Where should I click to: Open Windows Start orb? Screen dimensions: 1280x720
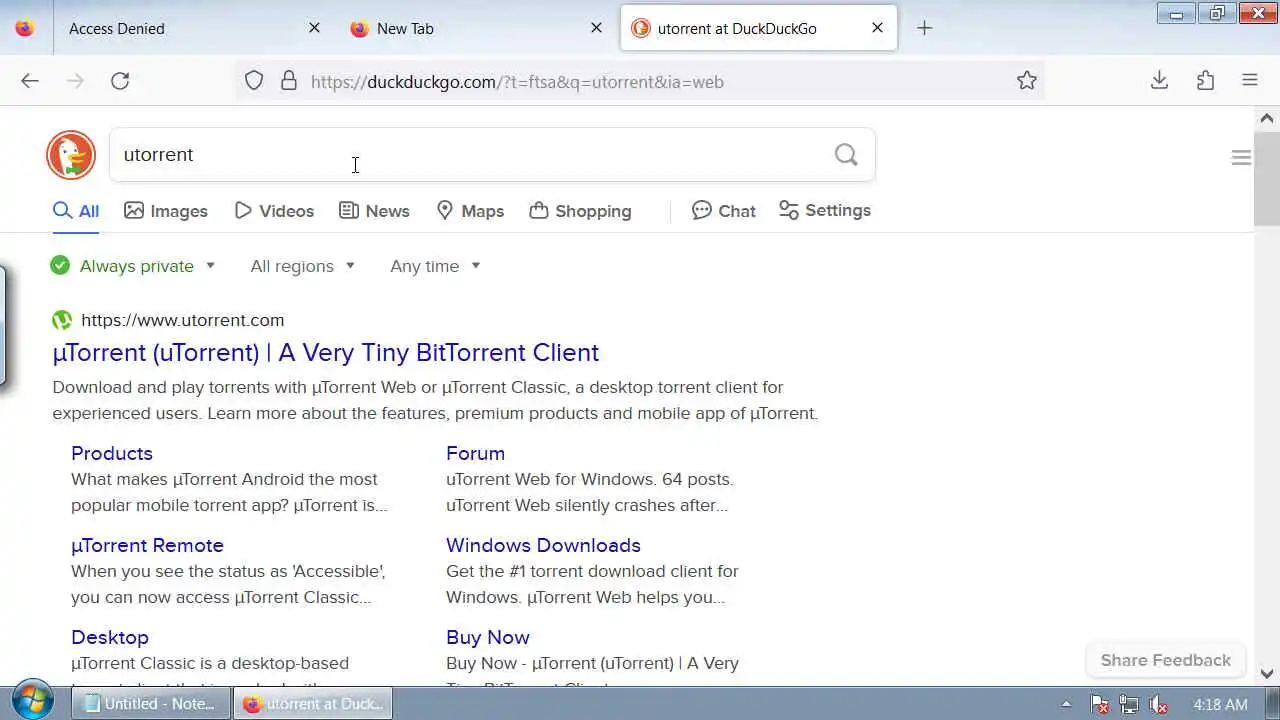[x=32, y=702]
